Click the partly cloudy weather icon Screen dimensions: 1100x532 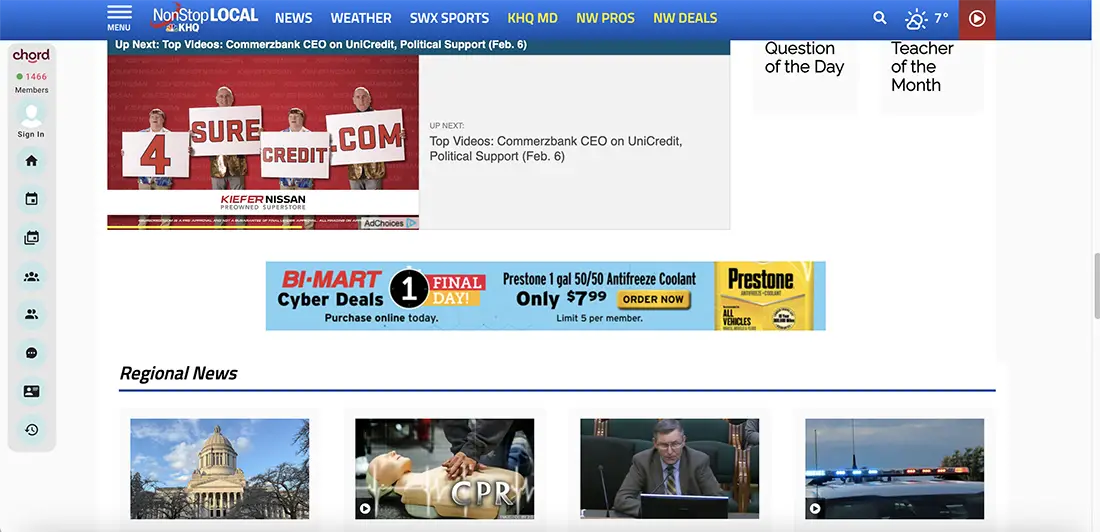coord(916,19)
